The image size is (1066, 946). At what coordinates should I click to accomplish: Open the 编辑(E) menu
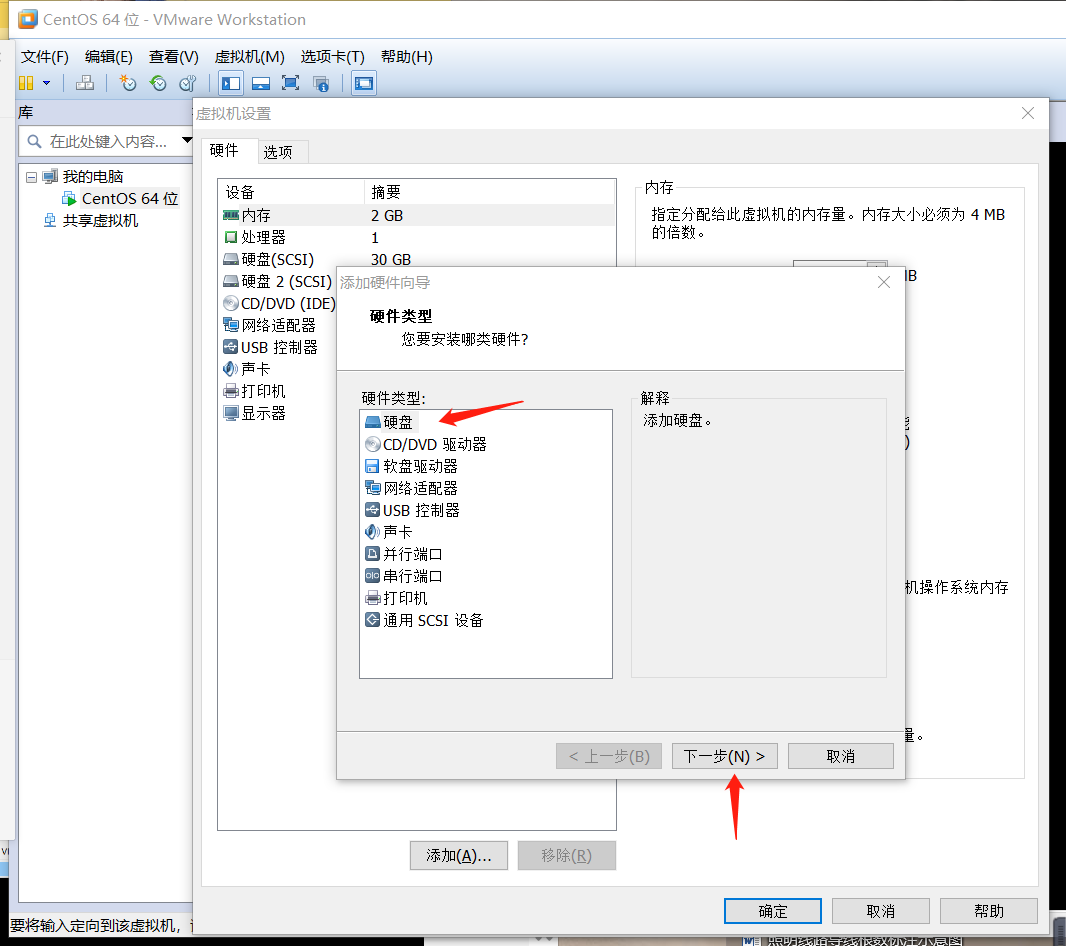pos(109,56)
